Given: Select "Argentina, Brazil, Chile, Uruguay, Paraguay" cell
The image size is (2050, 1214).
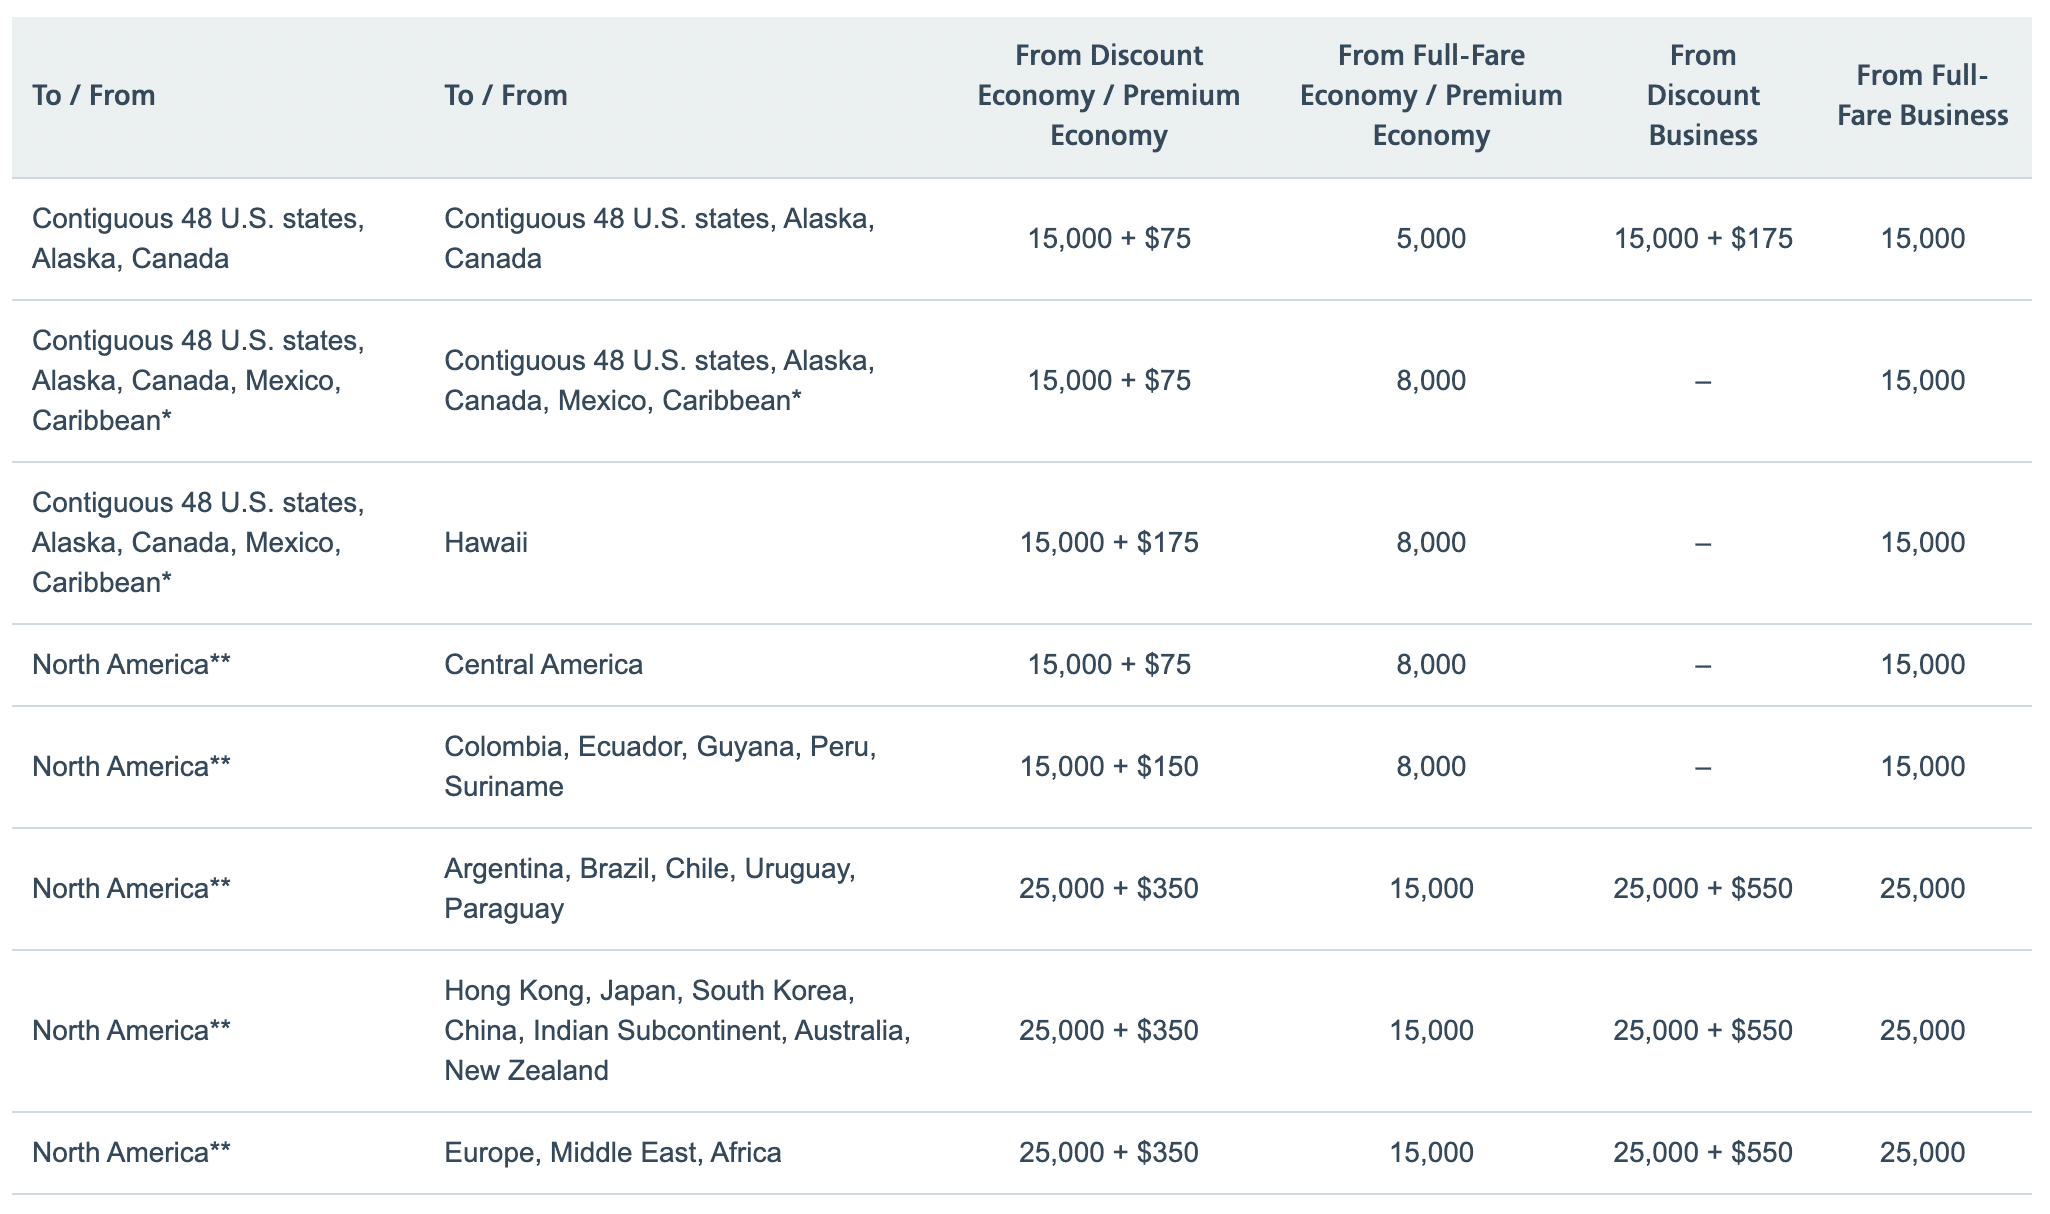Looking at the screenshot, I should tap(650, 889).
